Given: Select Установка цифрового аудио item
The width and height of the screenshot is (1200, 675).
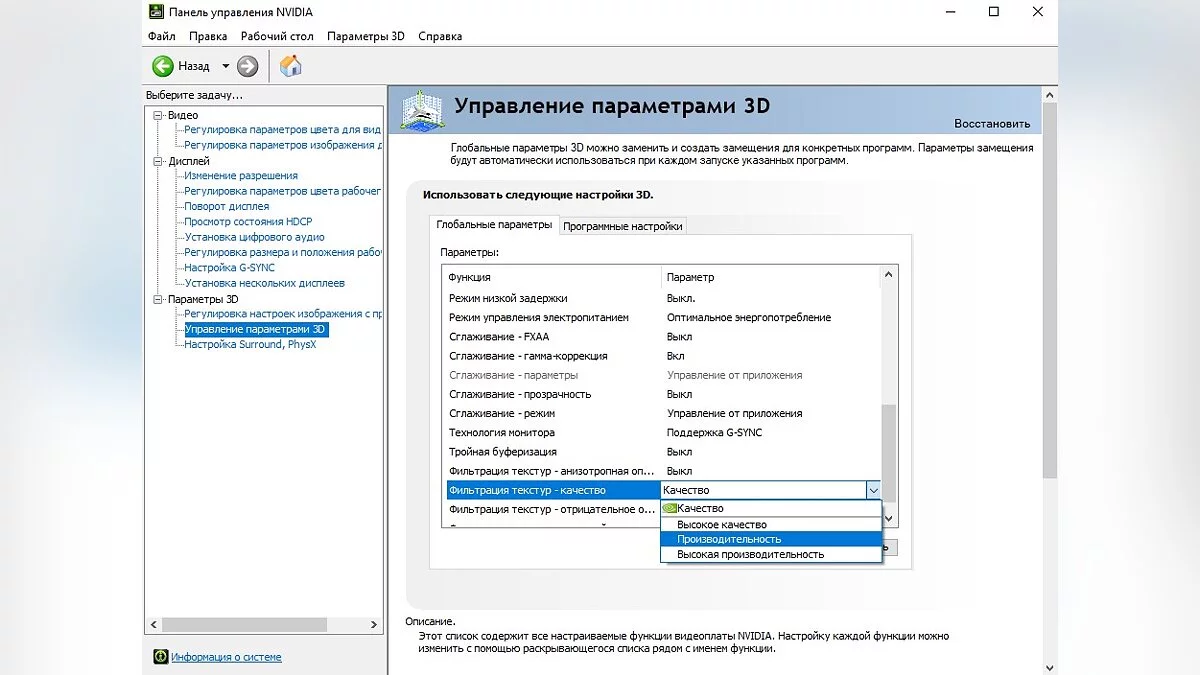Looking at the screenshot, I should coord(254,237).
